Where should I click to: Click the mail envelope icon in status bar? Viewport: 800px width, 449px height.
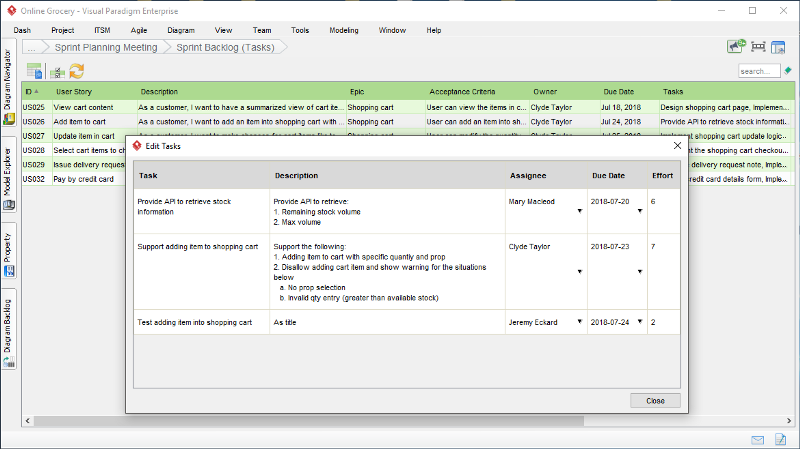click(x=758, y=439)
